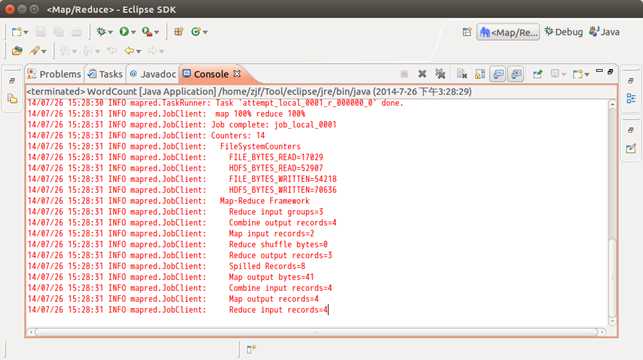Toggle the Scroll Lock icon
643x360 pixels.
click(x=480, y=74)
